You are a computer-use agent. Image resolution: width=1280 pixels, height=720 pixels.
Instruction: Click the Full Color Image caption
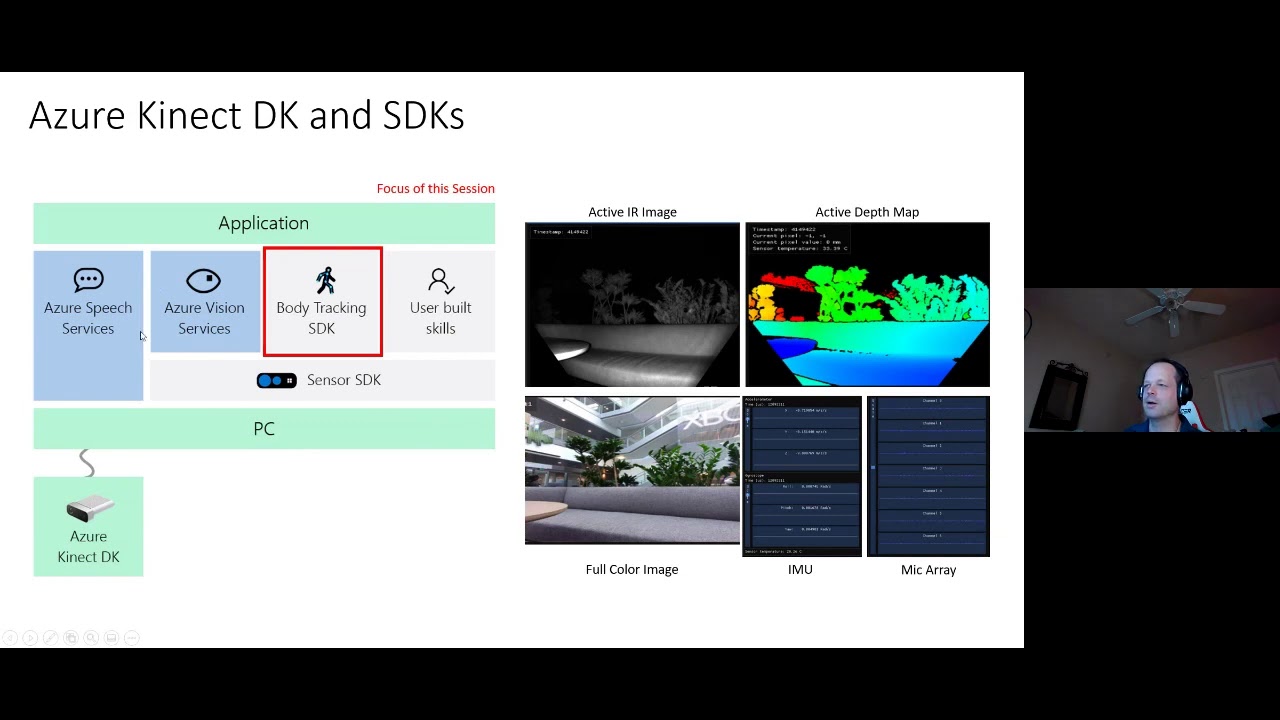632,570
